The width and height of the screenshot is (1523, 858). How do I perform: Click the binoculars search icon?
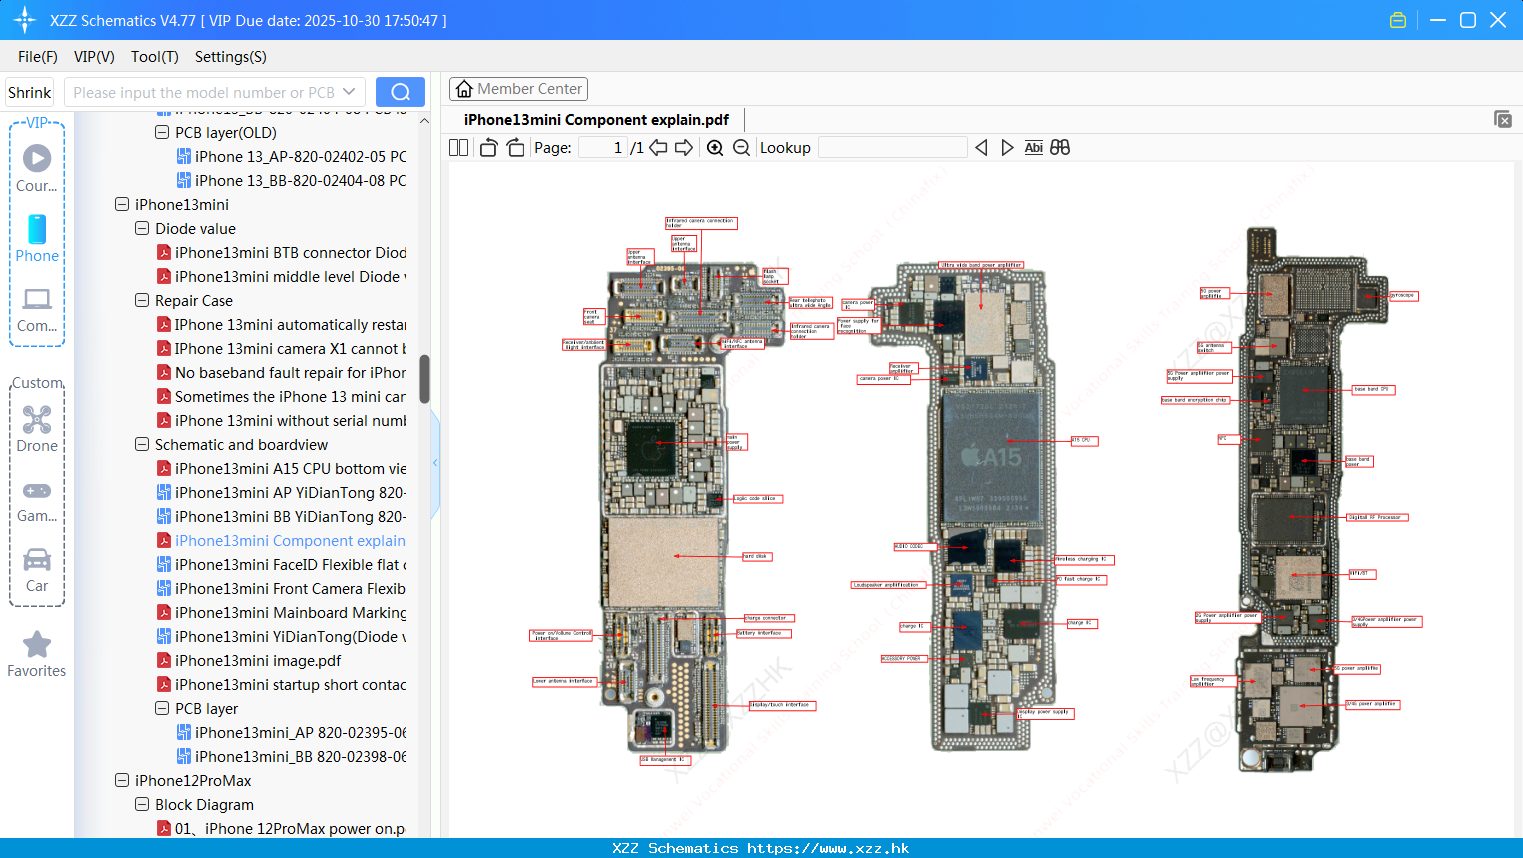(x=1060, y=147)
